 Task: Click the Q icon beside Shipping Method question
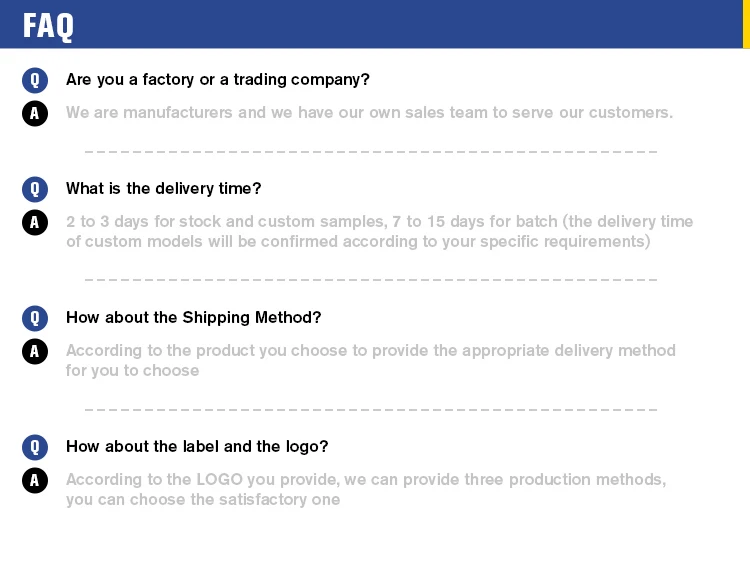point(35,318)
